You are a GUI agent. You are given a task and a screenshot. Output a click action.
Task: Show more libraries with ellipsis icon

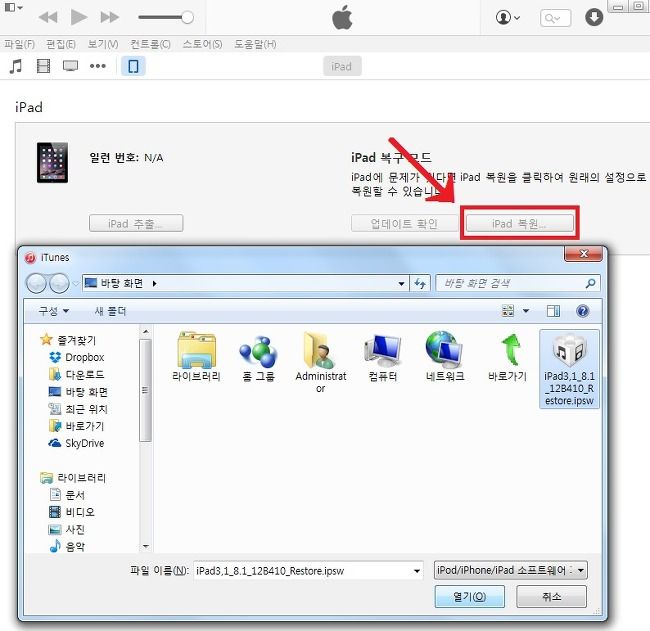click(98, 66)
